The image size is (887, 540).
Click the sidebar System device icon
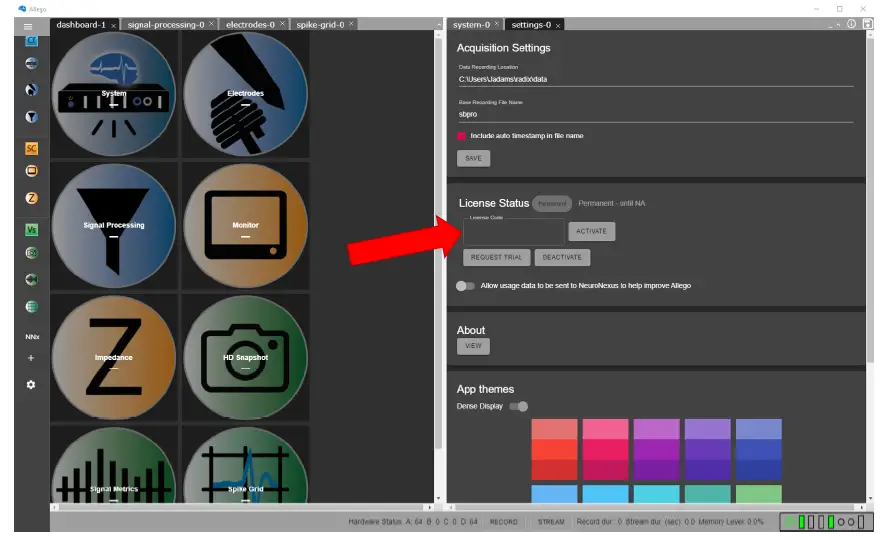32,63
